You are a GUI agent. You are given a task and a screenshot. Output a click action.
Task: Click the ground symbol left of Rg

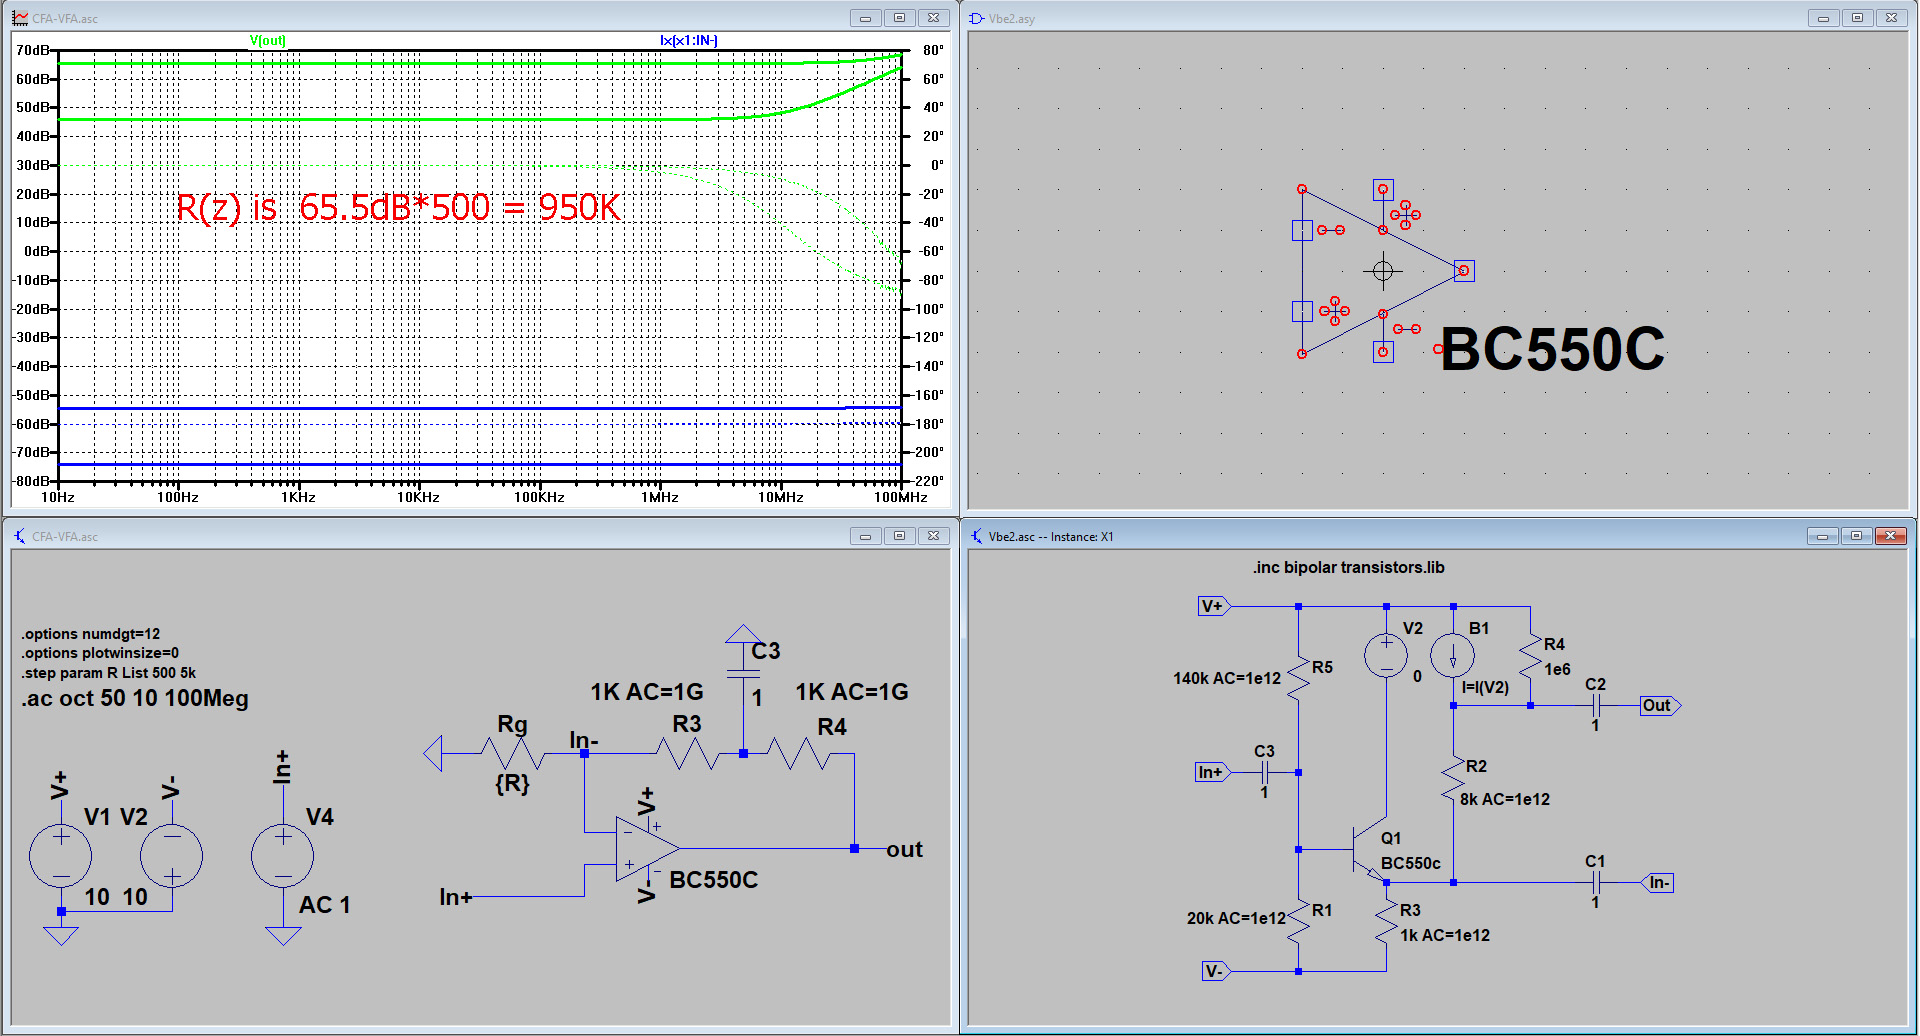[432, 754]
